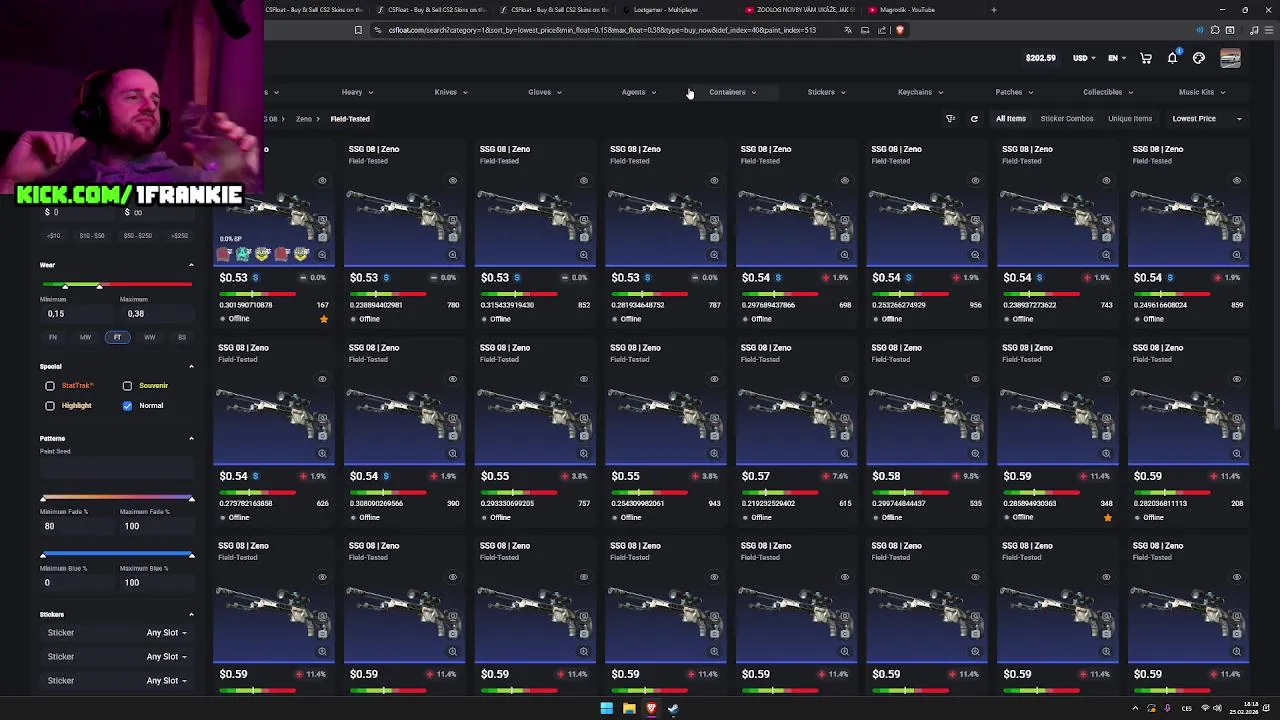The width and height of the screenshot is (1280, 720).
Task: Open the Lowest Price sort dropdown
Action: 1206,119
